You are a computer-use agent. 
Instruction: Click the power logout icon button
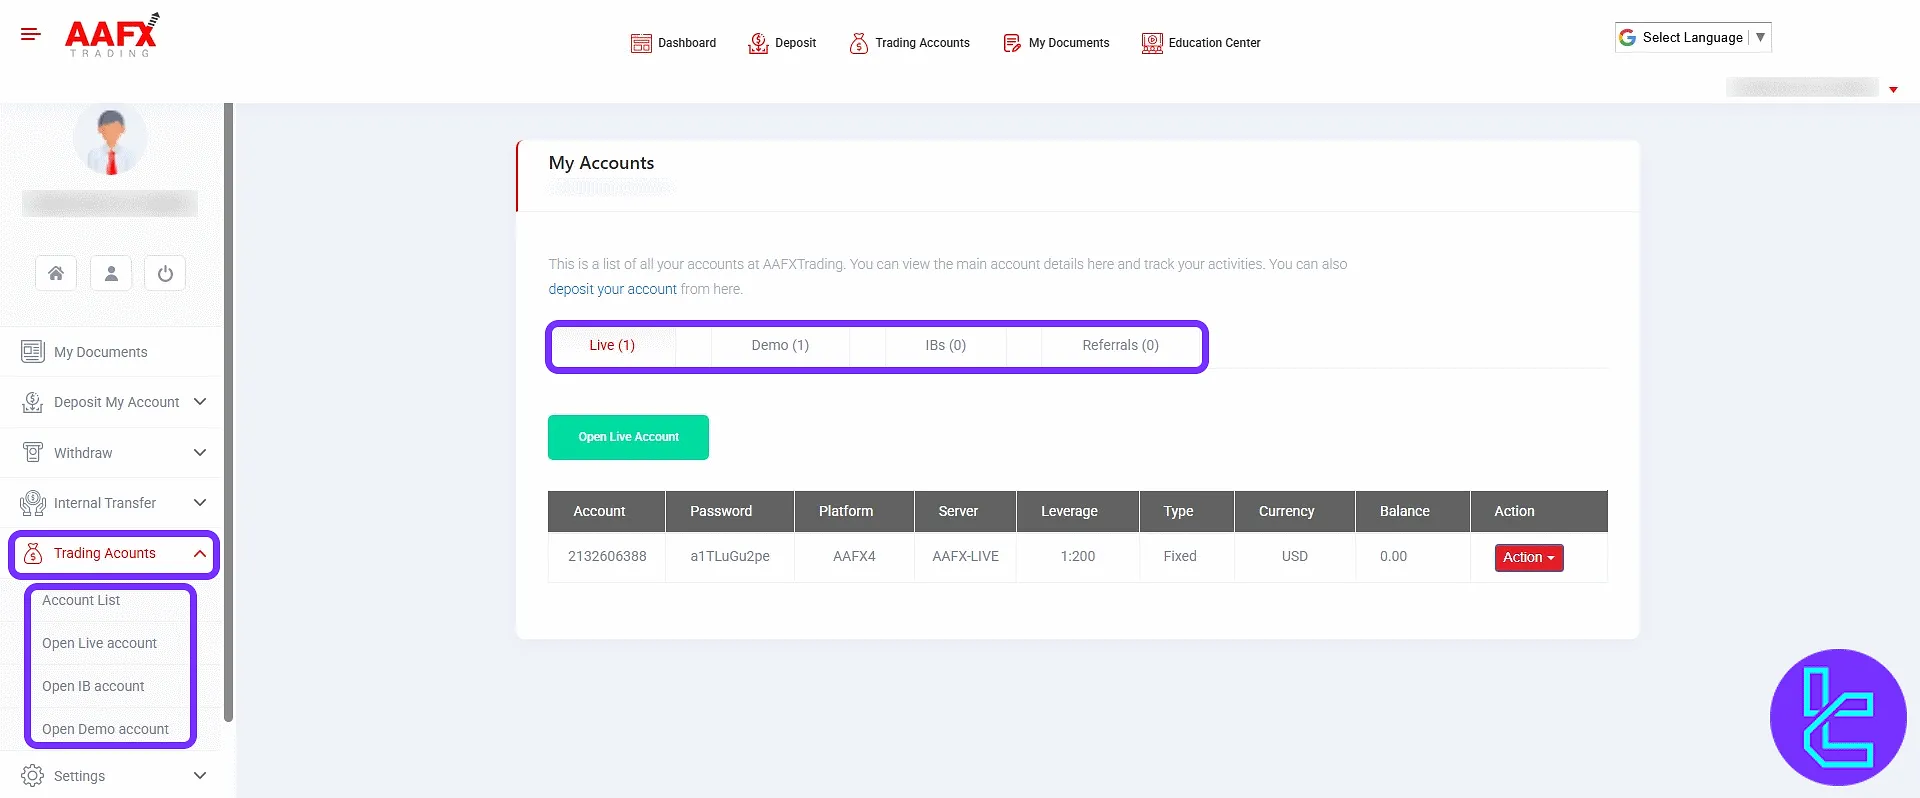(165, 273)
